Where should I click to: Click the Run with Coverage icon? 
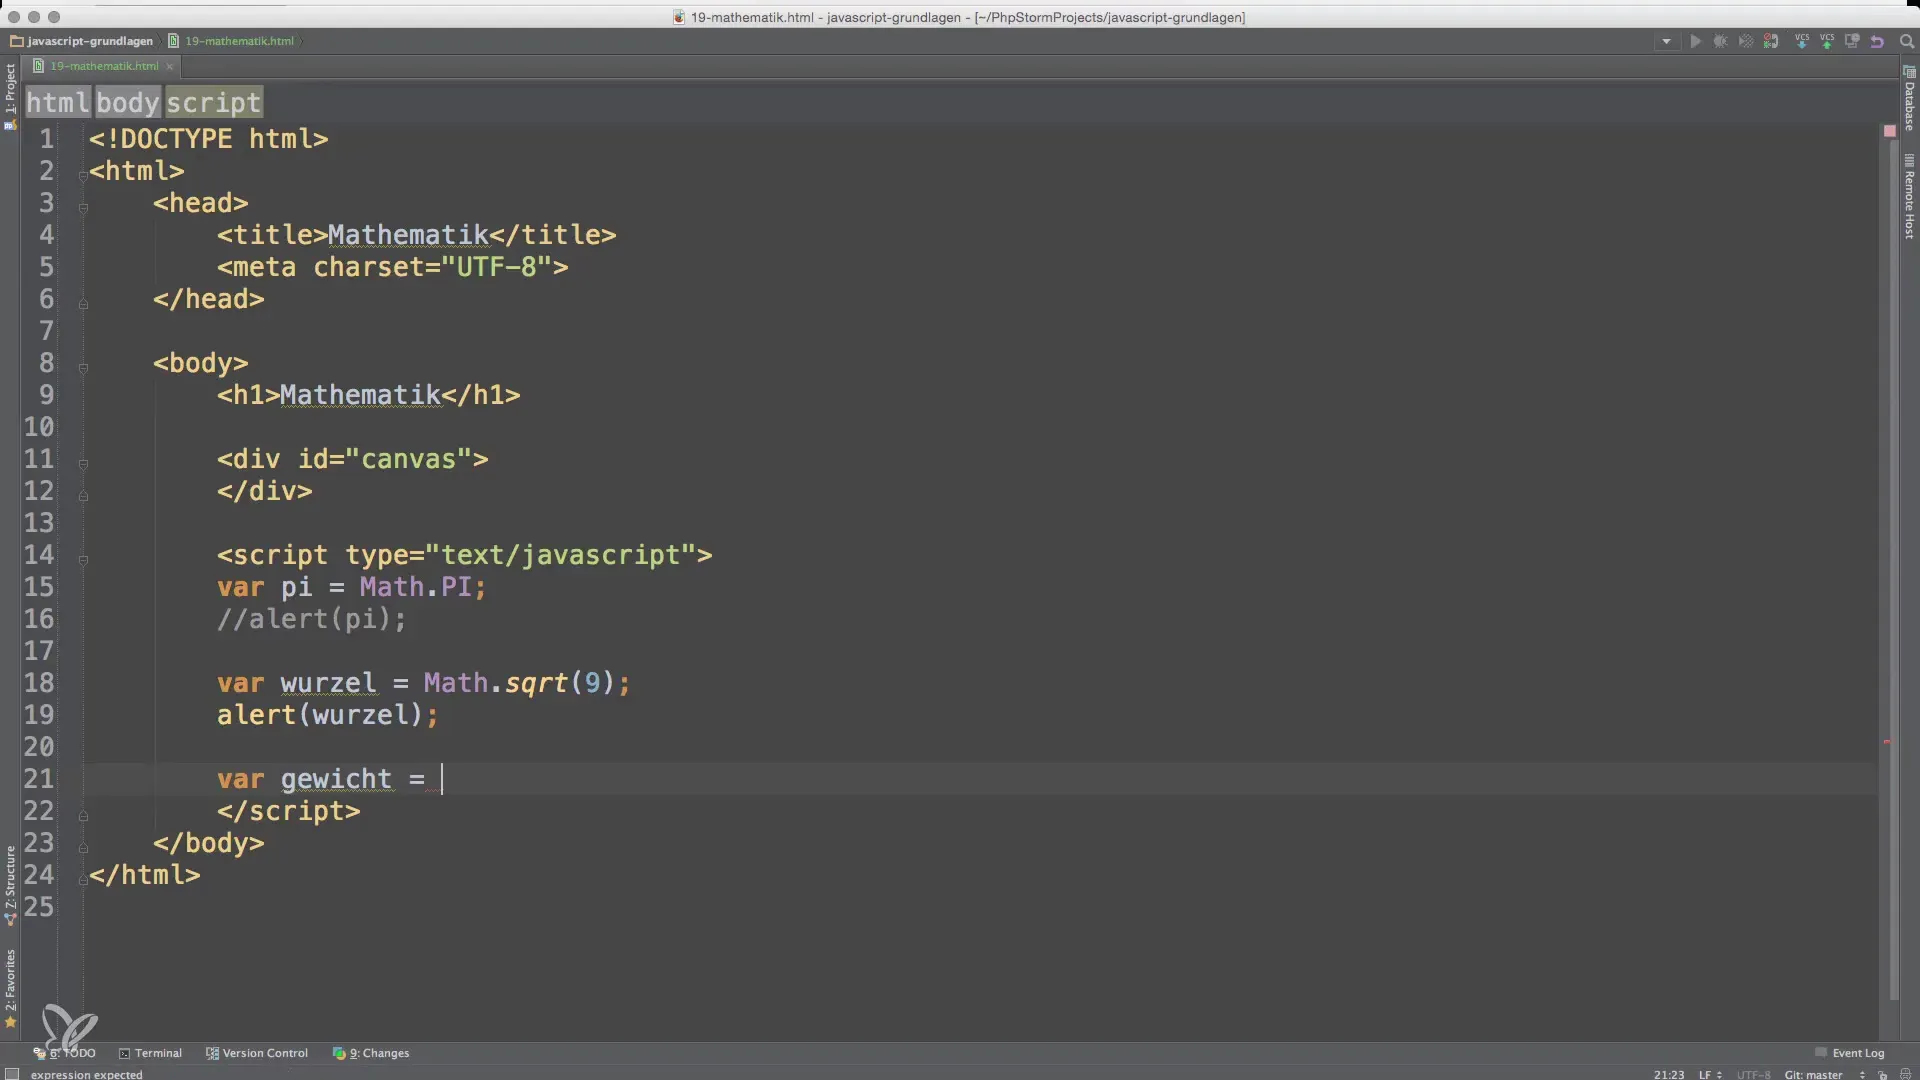1745,42
